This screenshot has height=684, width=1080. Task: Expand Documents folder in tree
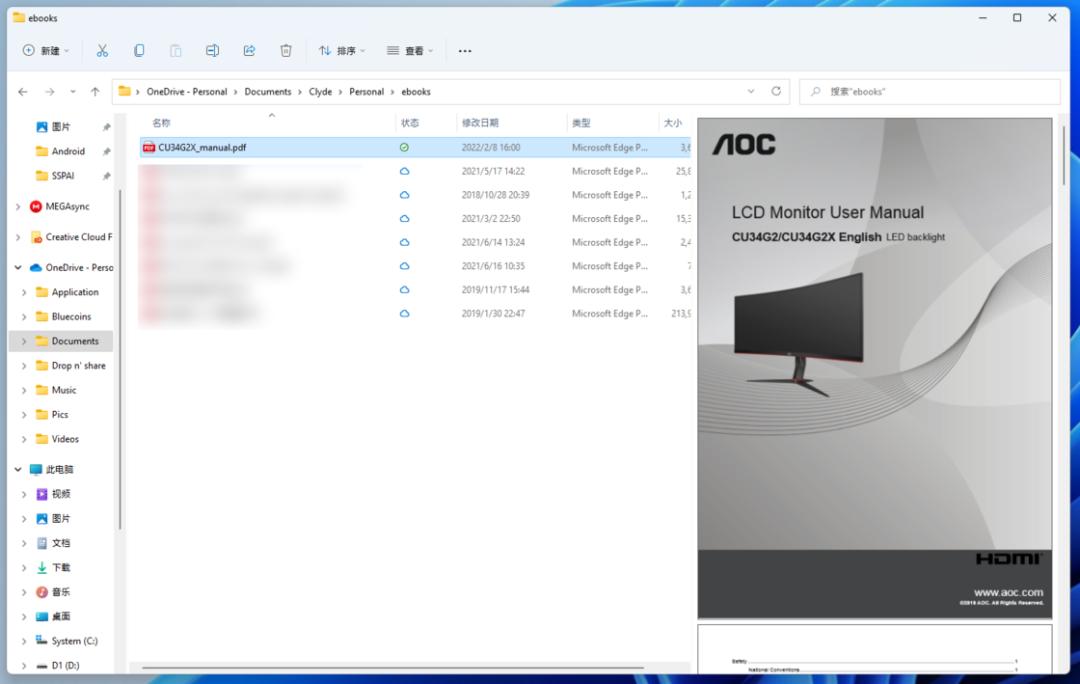[x=24, y=341]
